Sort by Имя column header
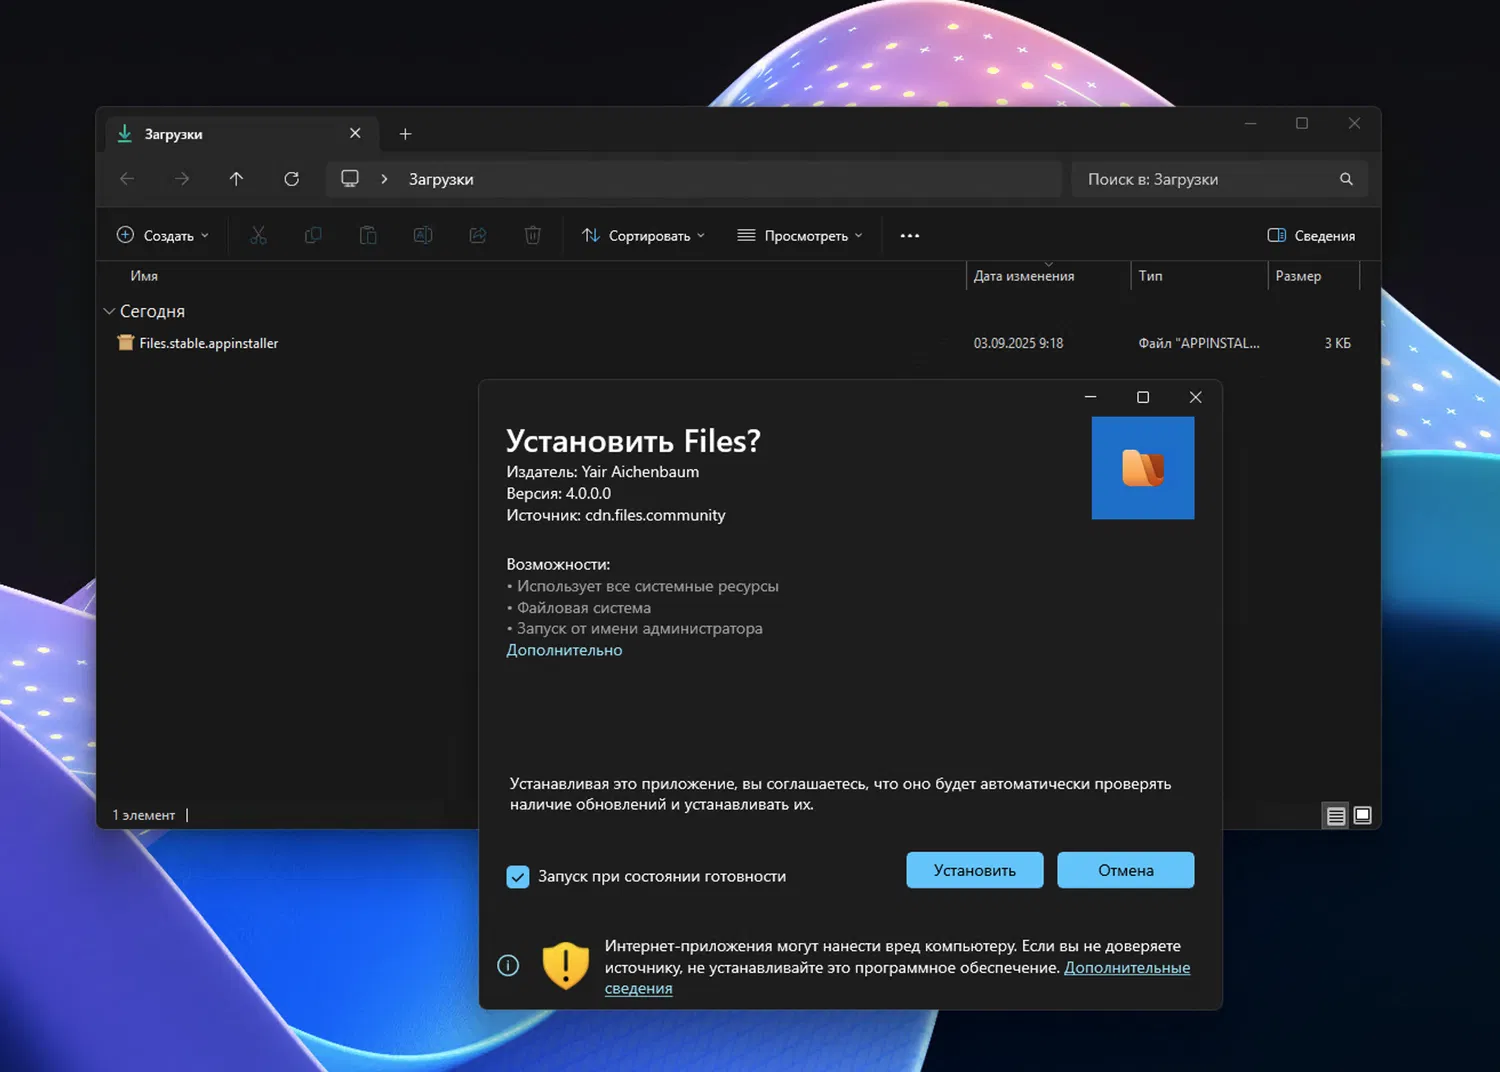1500x1072 pixels. click(144, 276)
